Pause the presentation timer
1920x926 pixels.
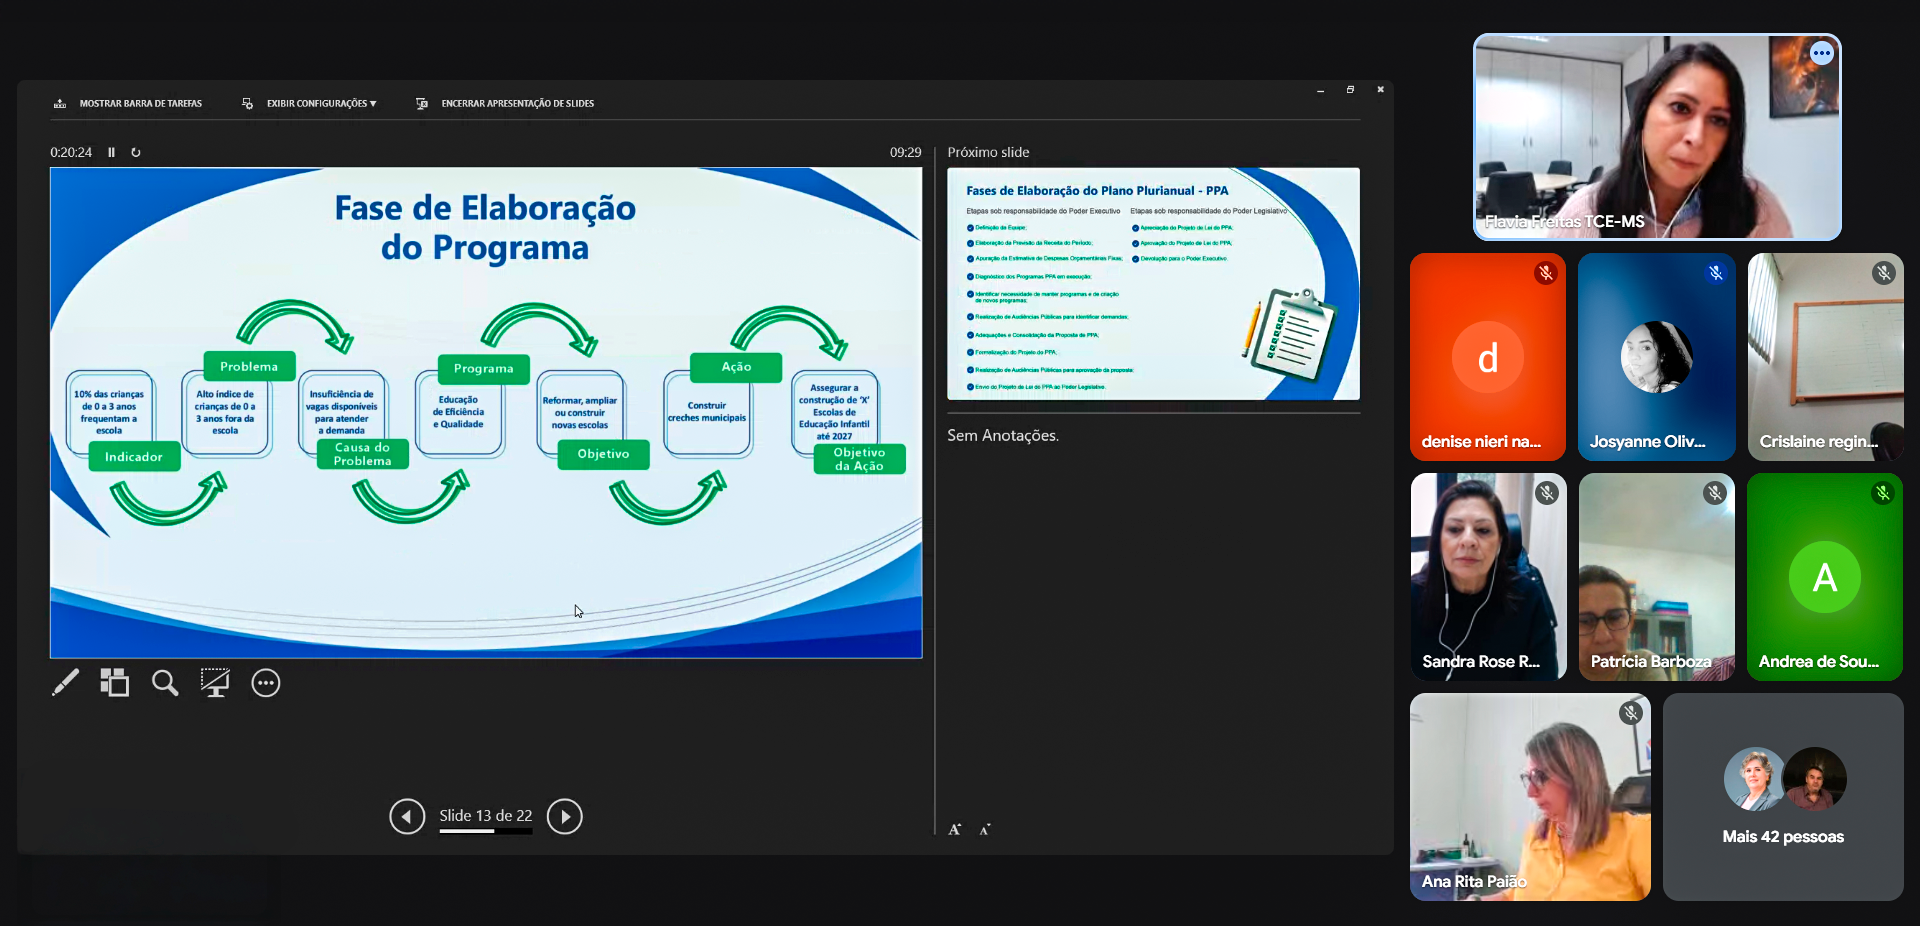111,152
